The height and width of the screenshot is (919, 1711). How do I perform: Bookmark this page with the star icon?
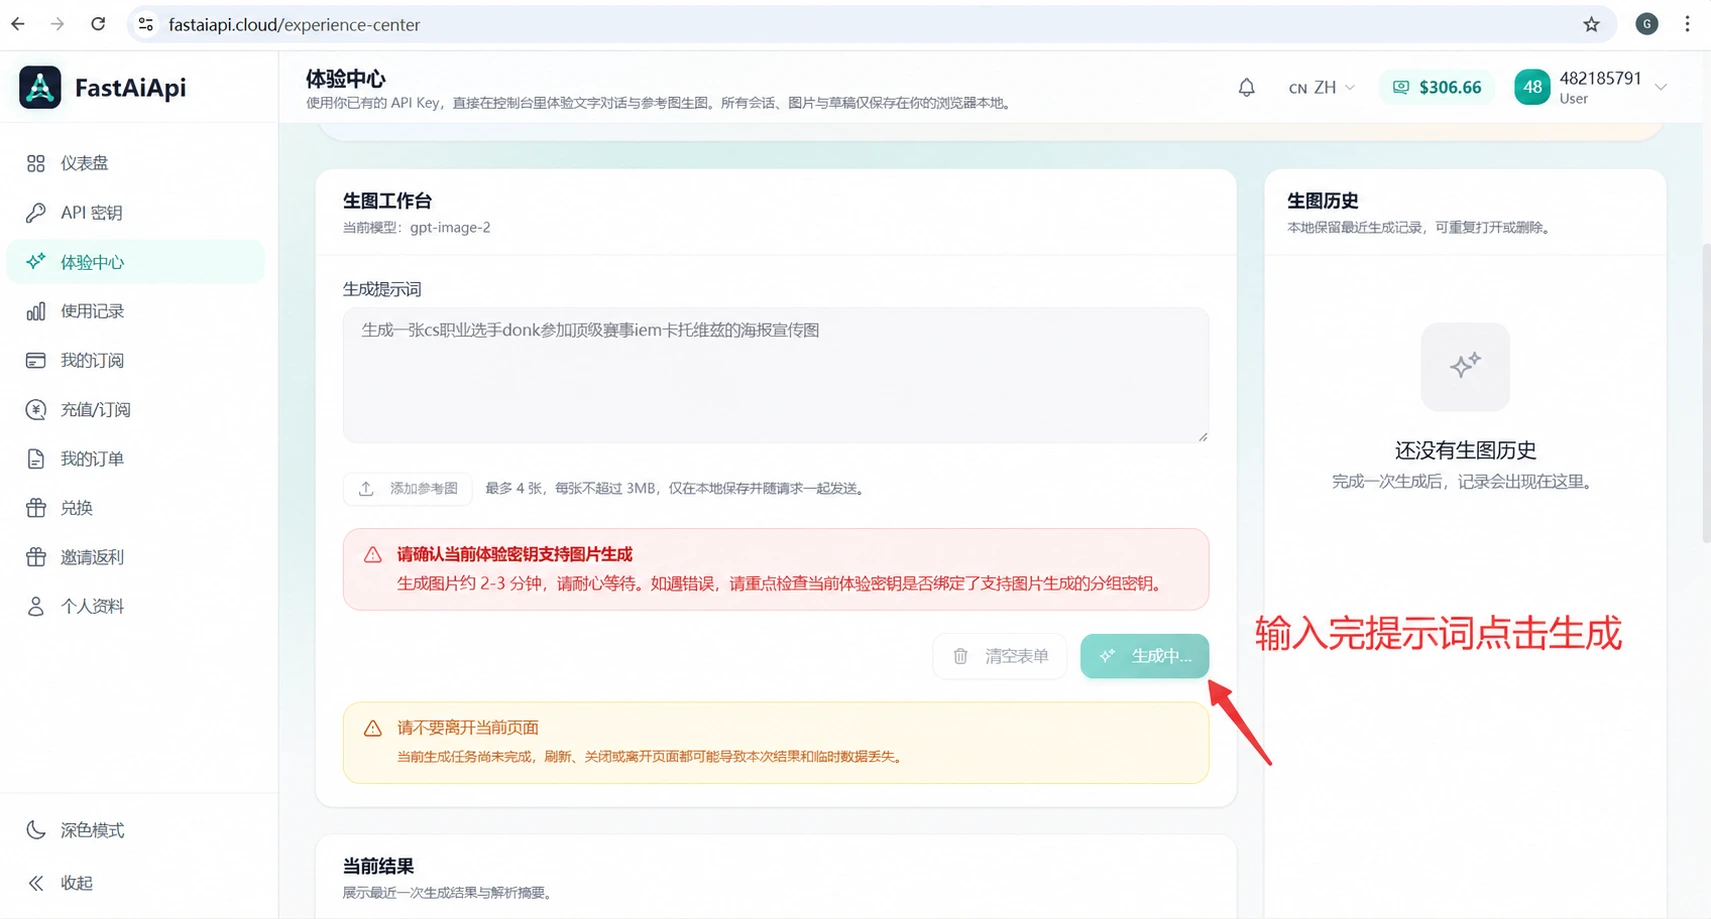click(1591, 24)
